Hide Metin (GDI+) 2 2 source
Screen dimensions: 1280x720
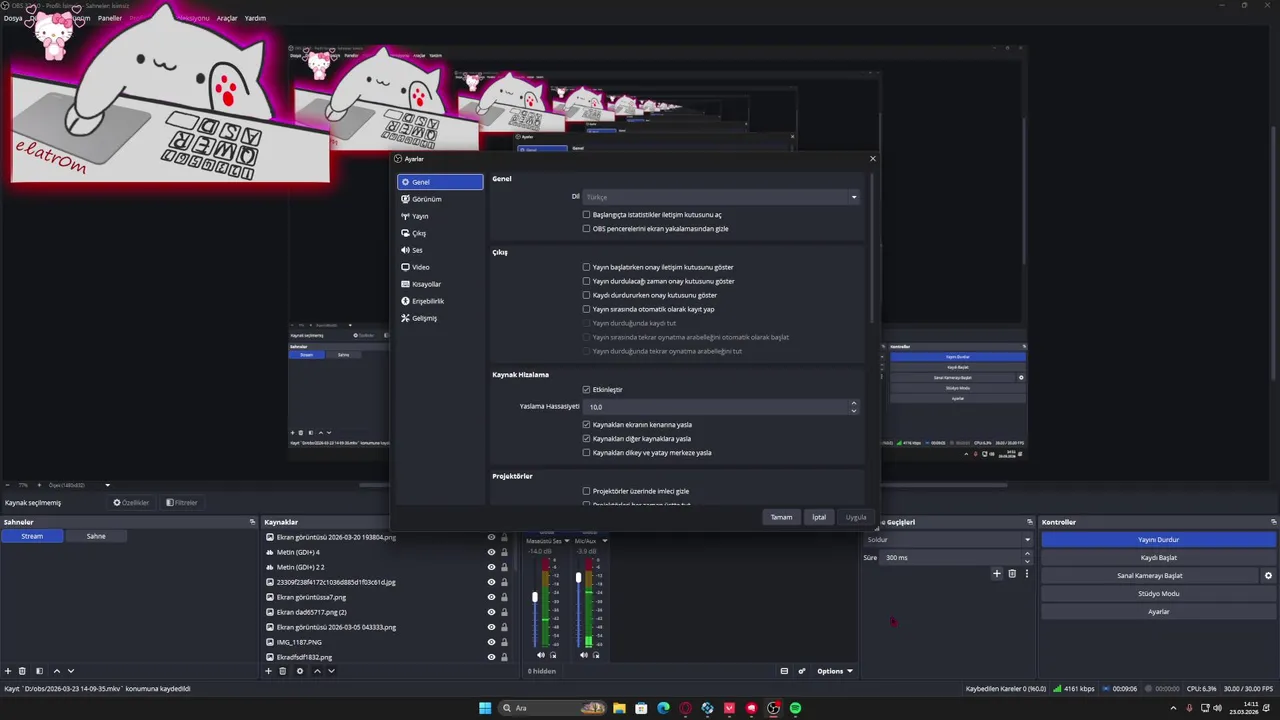tap(491, 567)
